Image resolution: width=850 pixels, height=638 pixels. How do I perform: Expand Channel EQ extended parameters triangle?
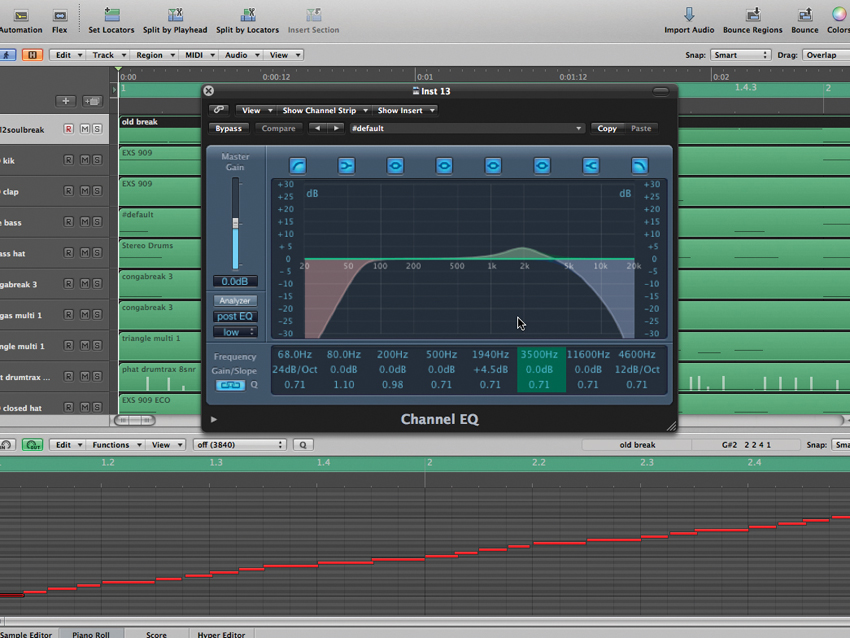pos(214,419)
